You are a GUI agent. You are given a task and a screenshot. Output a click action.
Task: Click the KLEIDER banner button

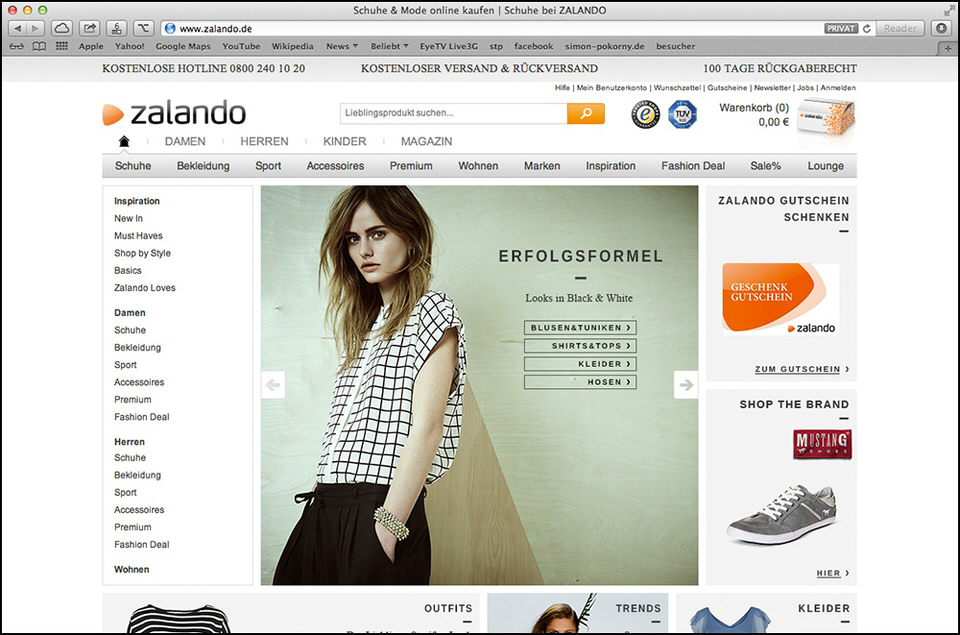coord(580,364)
